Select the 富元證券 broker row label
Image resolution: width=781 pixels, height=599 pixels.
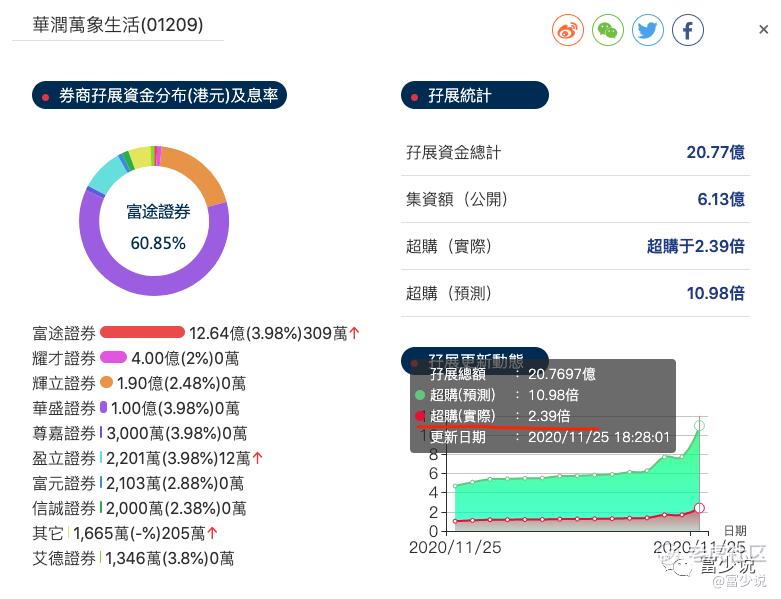(x=64, y=483)
